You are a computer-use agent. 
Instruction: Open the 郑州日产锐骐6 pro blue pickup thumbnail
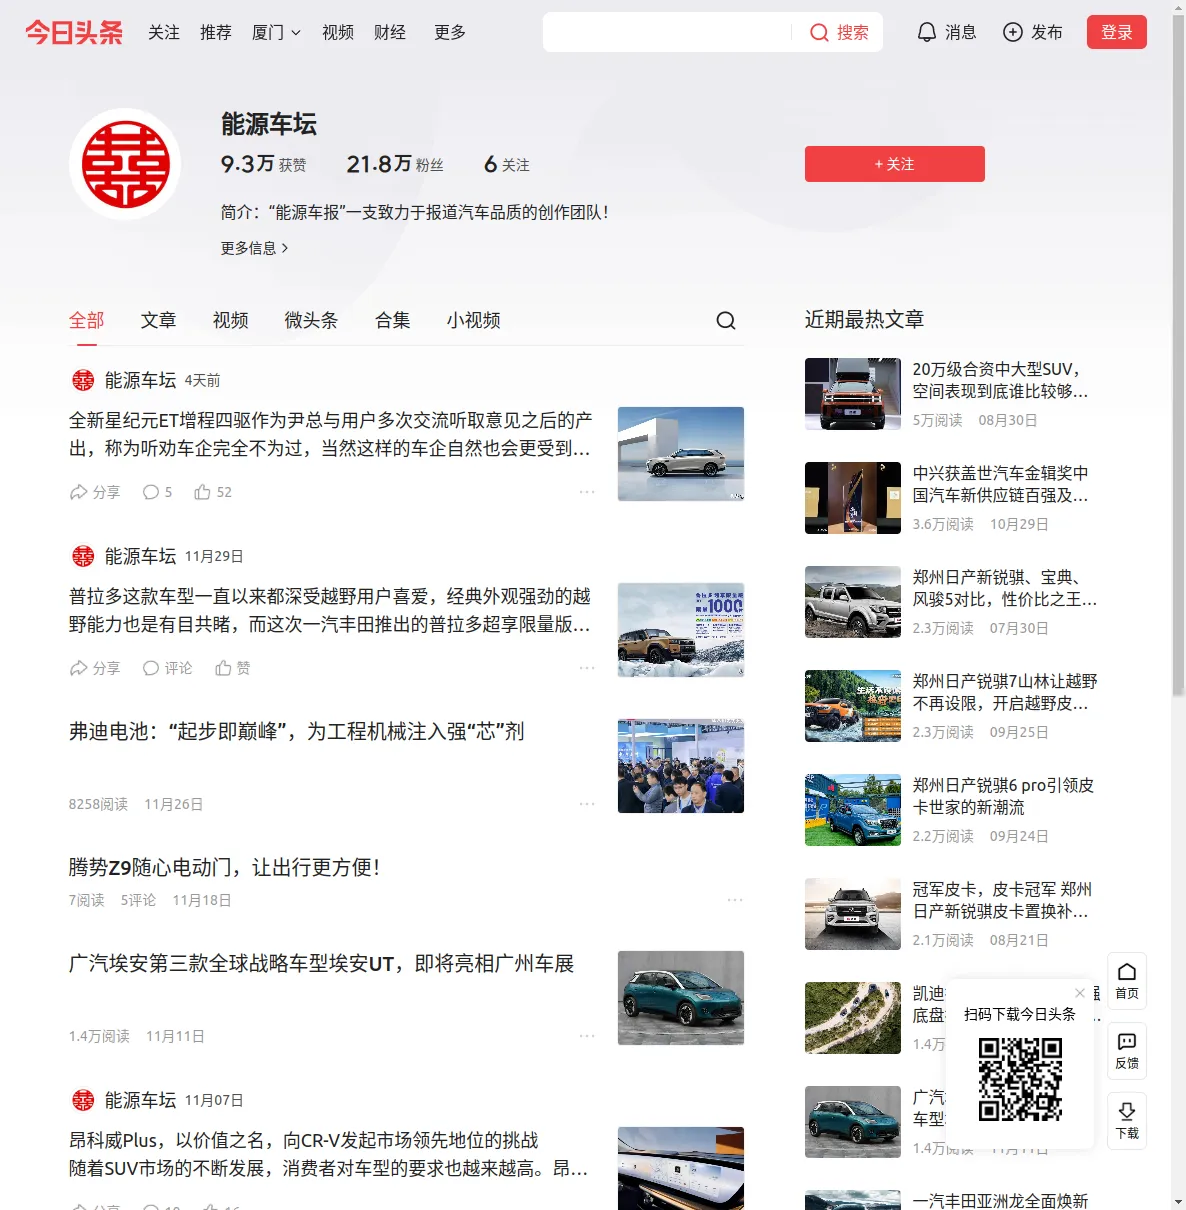click(853, 810)
